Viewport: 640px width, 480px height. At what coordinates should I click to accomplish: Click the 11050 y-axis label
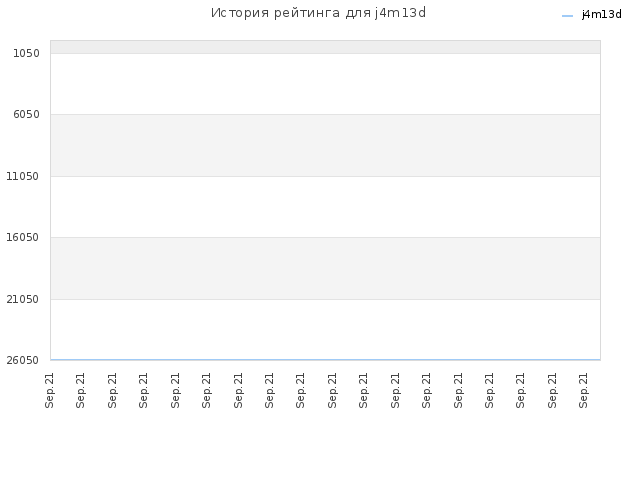[22, 176]
